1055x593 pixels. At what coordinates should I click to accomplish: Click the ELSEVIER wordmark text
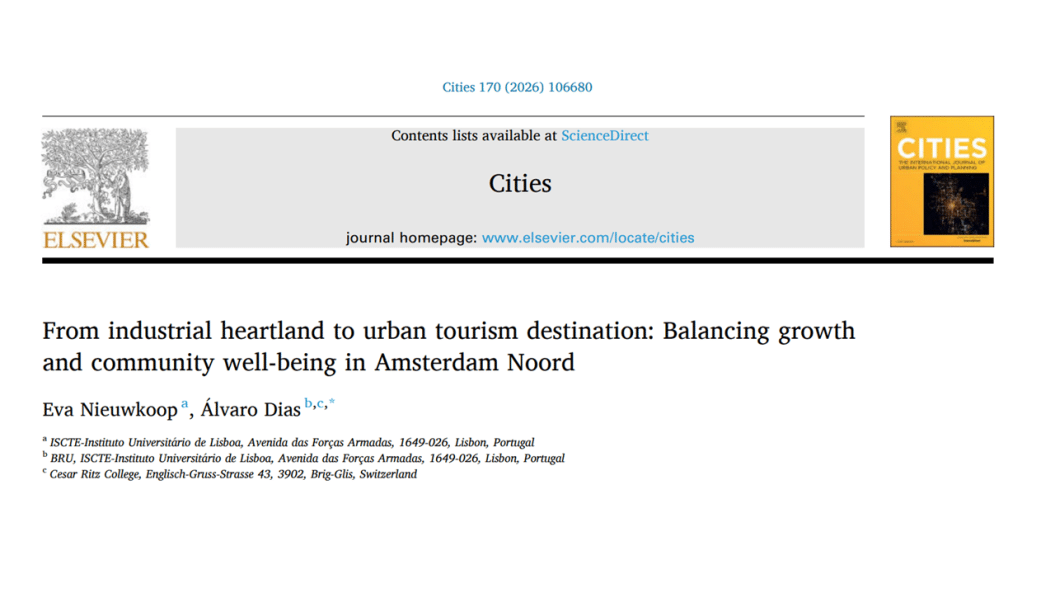[95, 240]
